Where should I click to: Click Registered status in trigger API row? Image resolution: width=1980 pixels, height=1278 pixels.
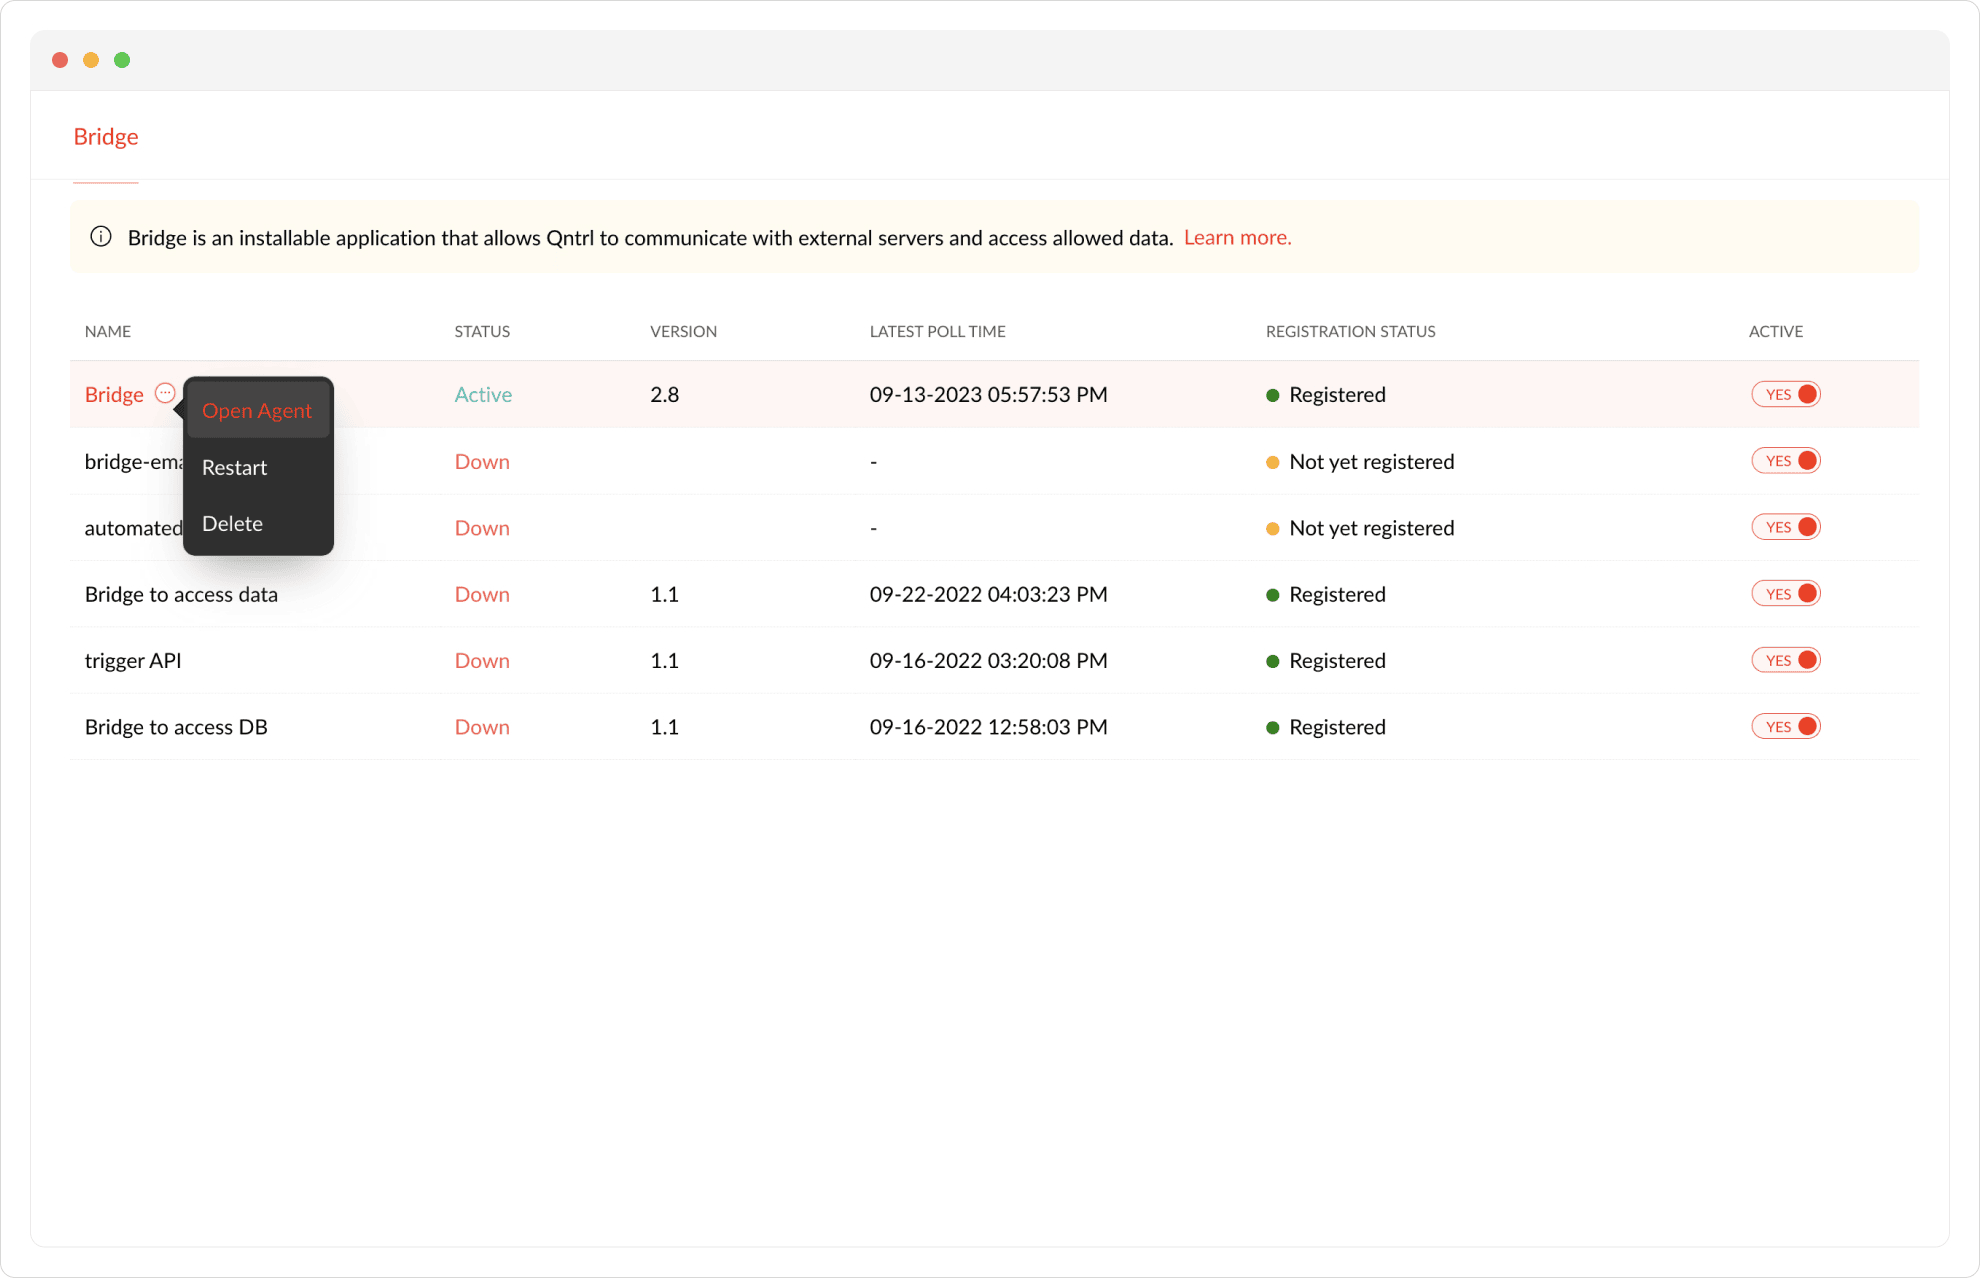coord(1337,661)
